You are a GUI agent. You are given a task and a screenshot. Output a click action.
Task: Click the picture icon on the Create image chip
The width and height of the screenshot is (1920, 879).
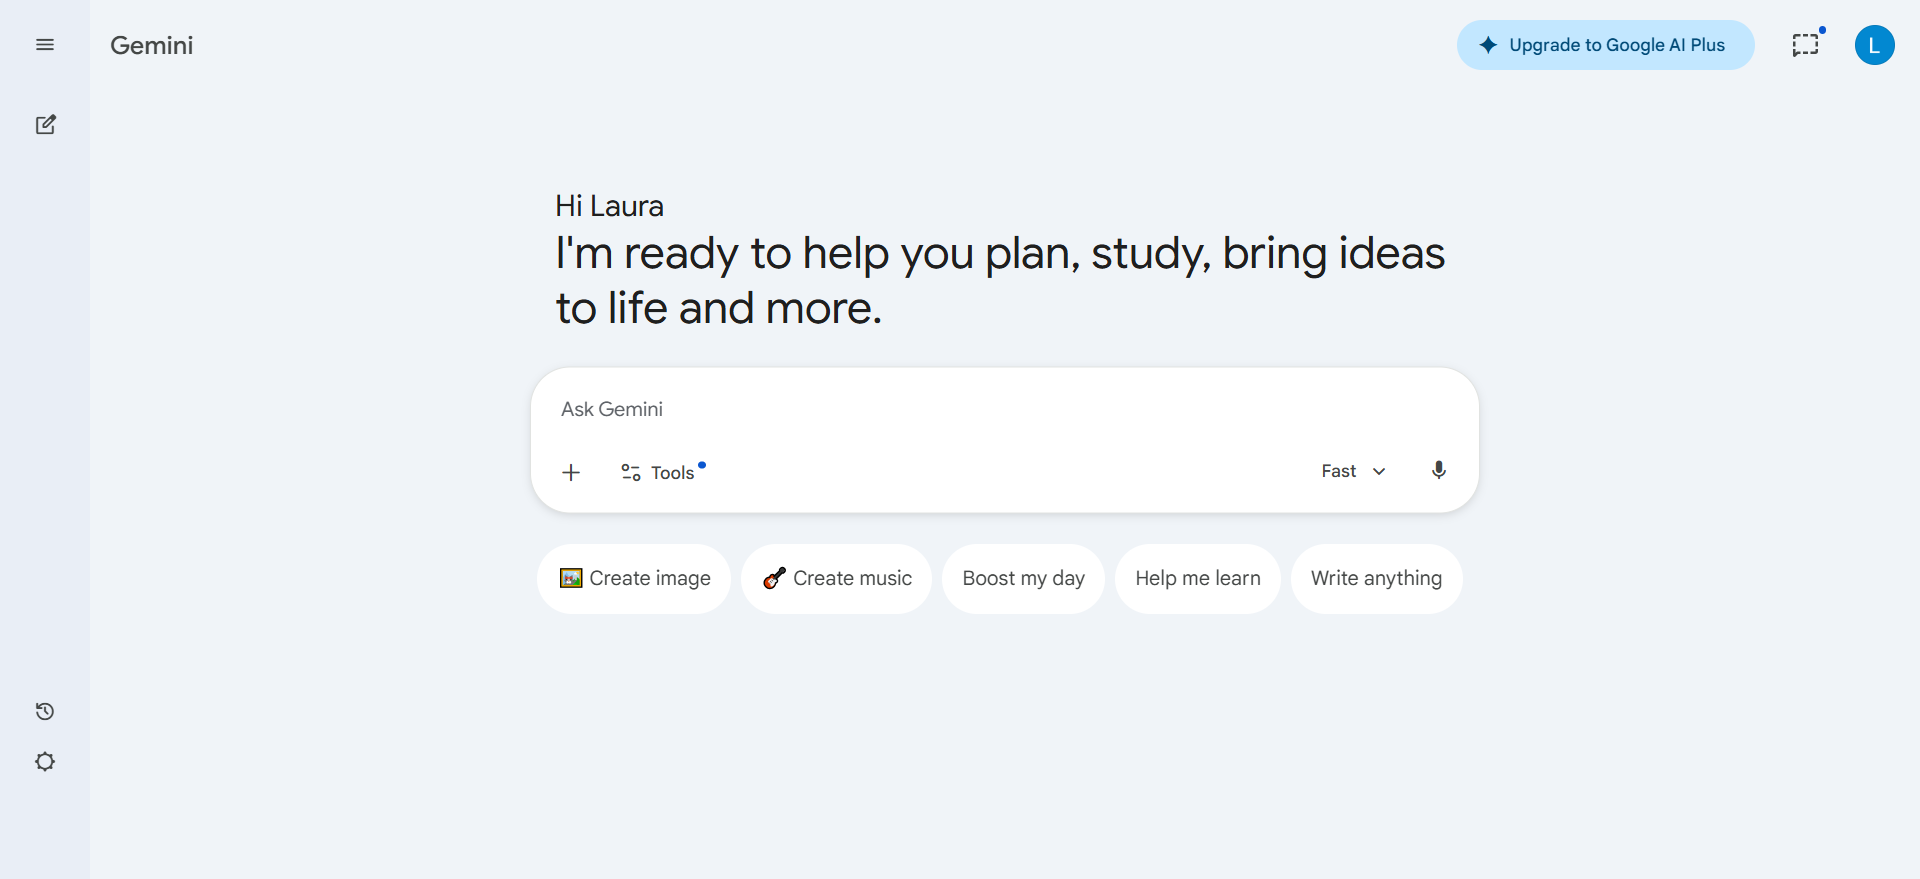coord(571,578)
